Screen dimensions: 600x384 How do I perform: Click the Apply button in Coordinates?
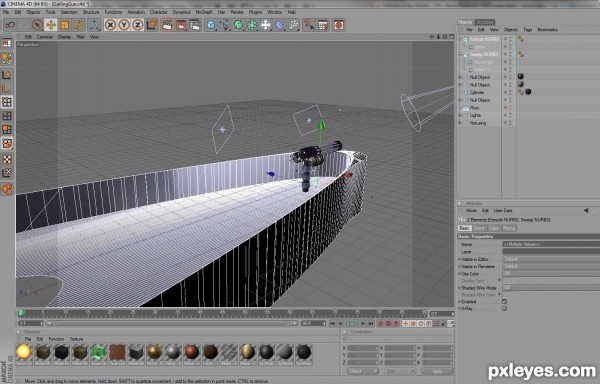pyautogui.click(x=437, y=371)
